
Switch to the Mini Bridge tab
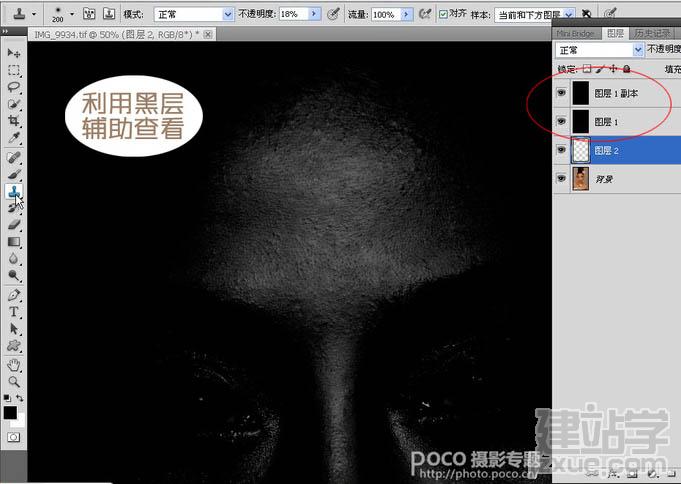pyautogui.click(x=575, y=33)
